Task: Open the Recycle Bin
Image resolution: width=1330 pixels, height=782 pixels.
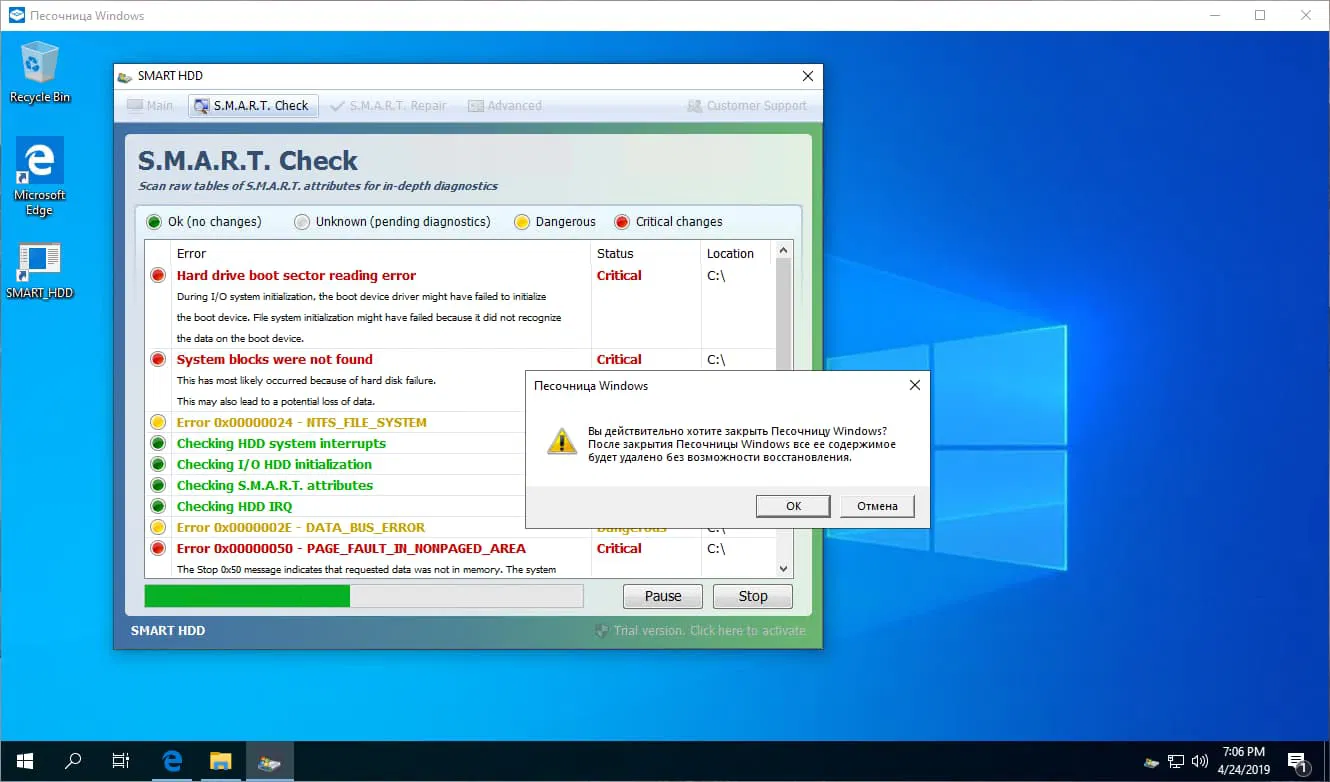Action: point(40,62)
